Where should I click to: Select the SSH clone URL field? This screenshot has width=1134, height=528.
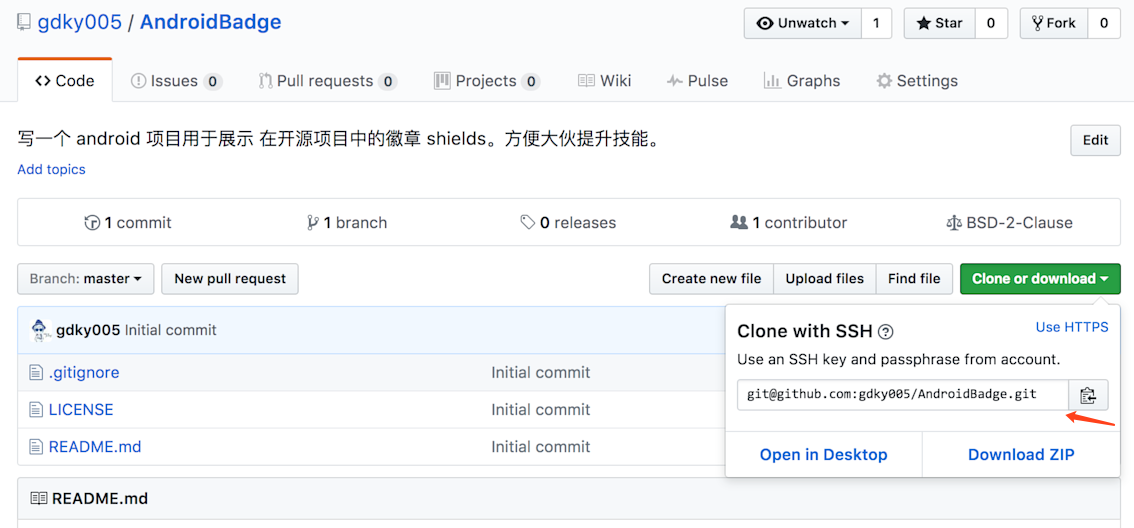pos(903,395)
